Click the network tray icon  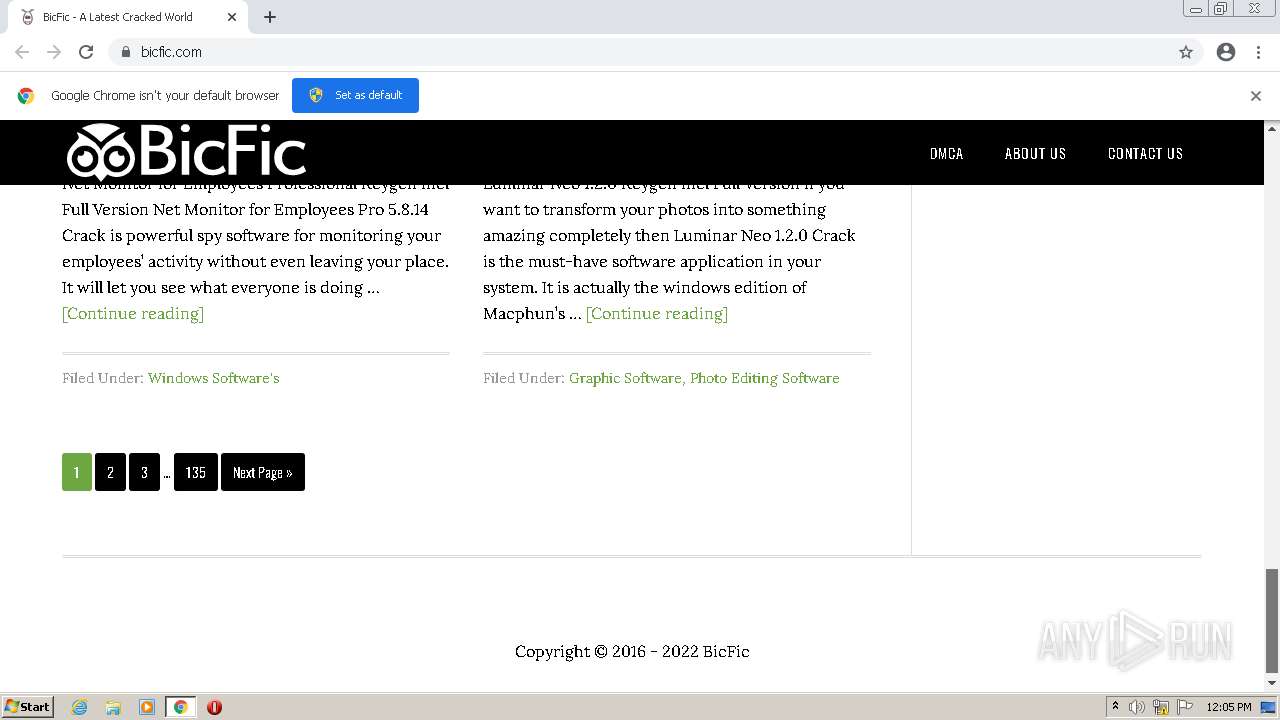point(1161,707)
